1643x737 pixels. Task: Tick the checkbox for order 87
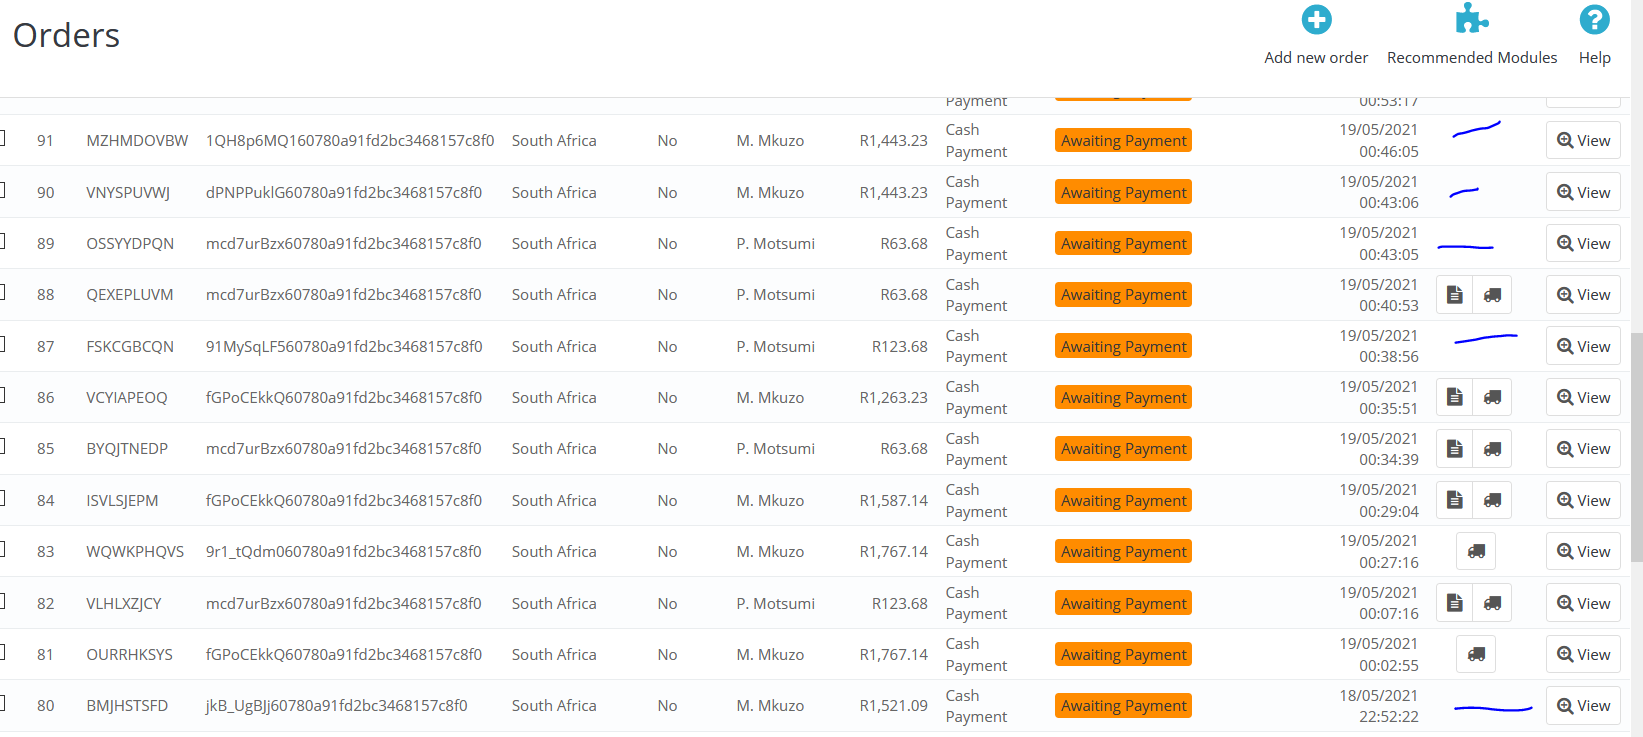(x=2, y=344)
